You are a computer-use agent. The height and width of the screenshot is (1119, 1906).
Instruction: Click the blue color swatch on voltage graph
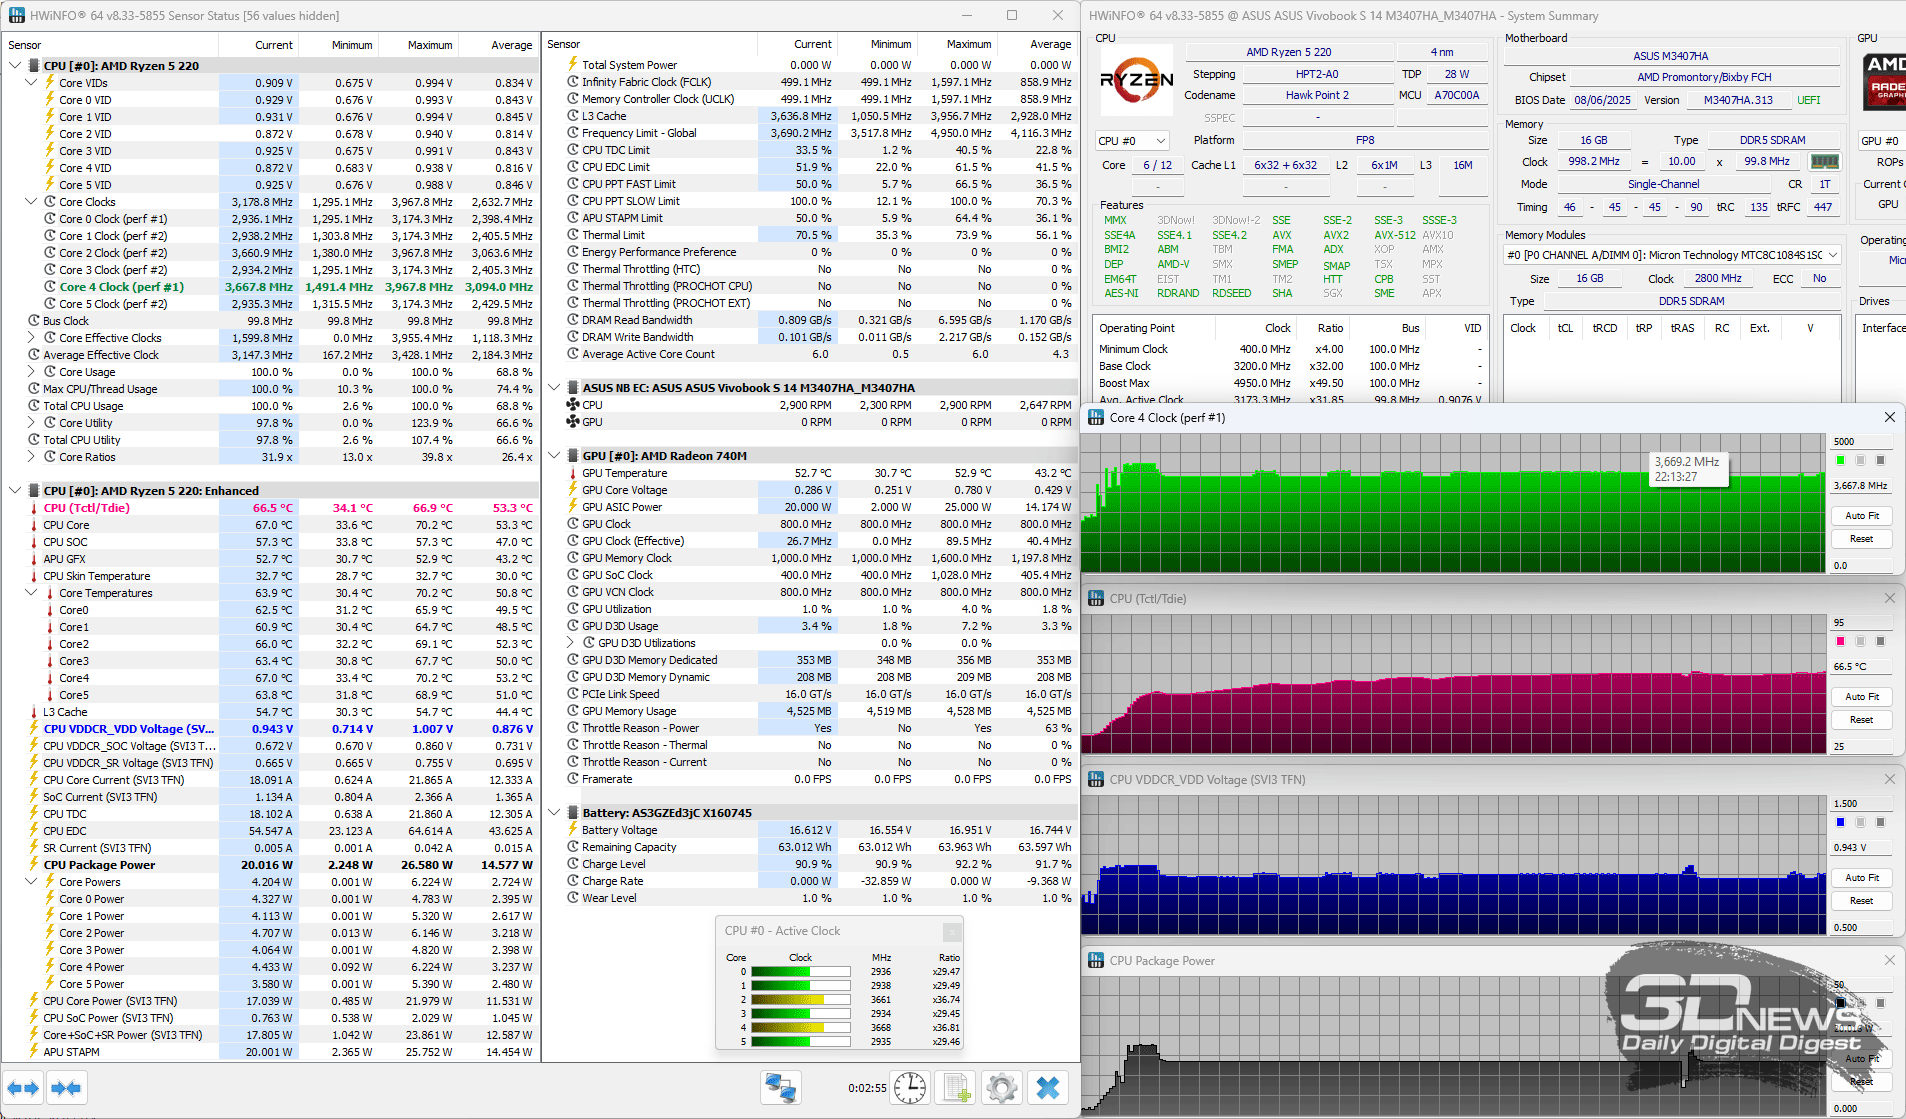(x=1840, y=823)
